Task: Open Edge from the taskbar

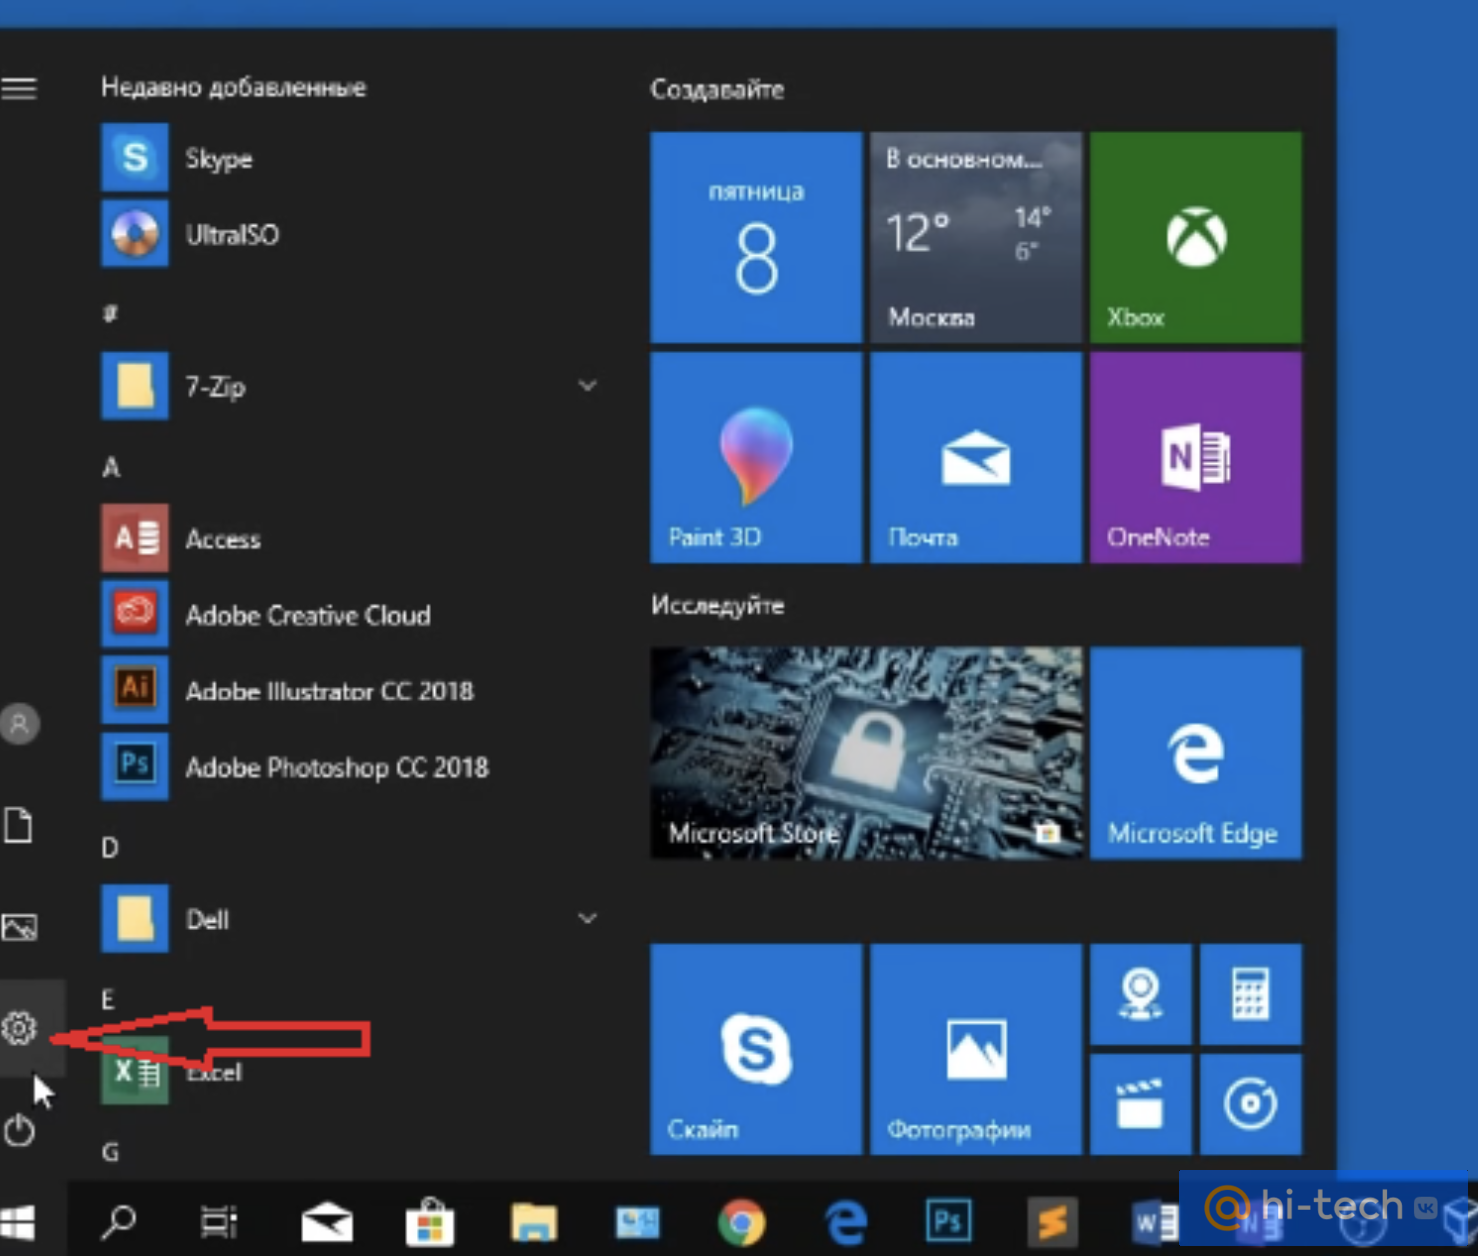Action: click(x=845, y=1221)
